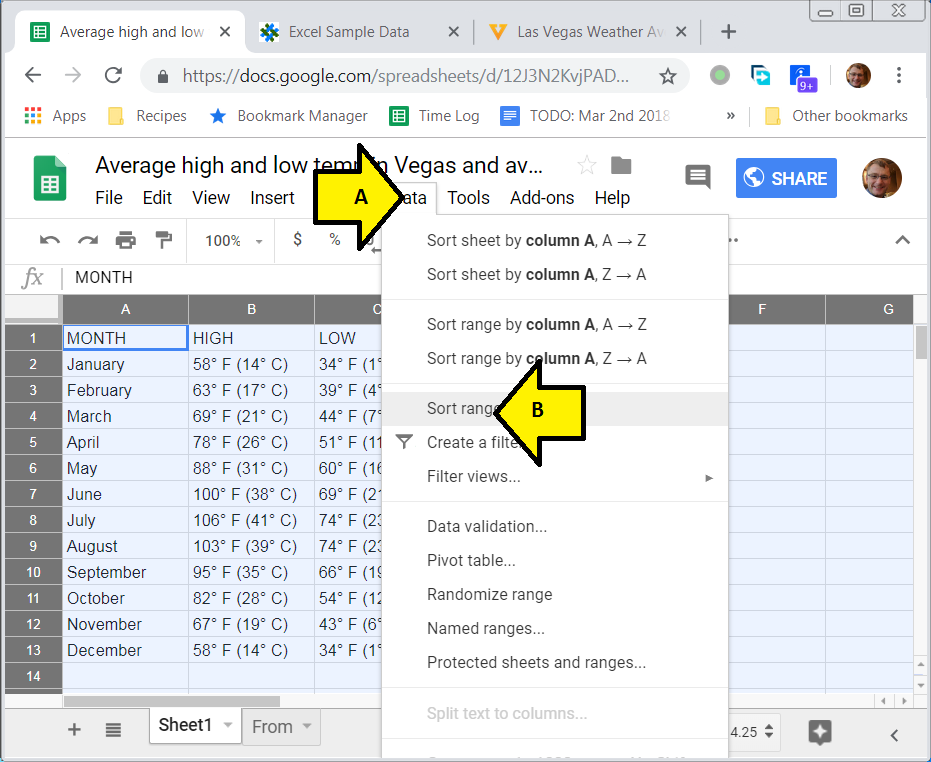Open the View menu

211,198
